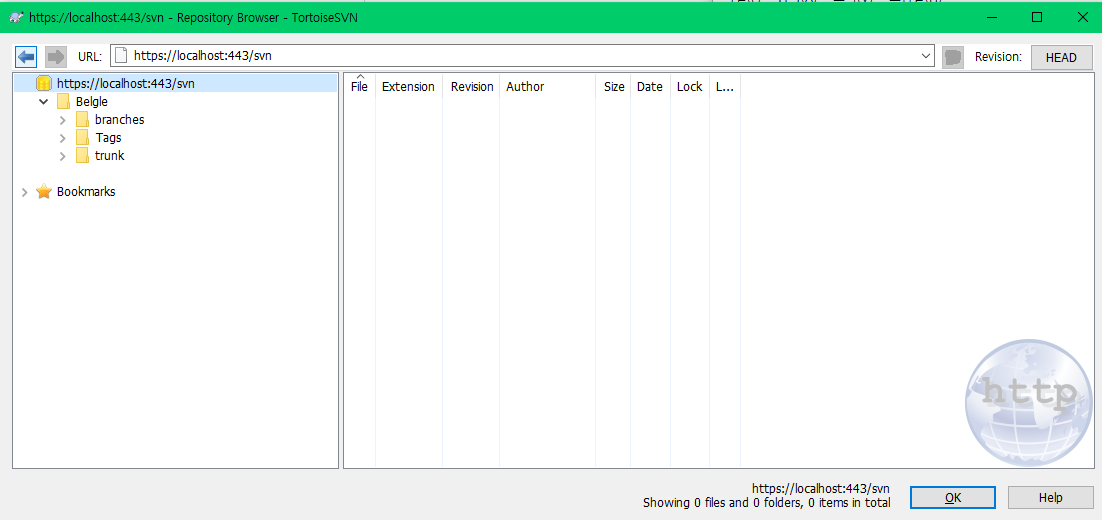Select the trunk folder label
Viewport: 1102px width, 520px height.
pos(110,155)
